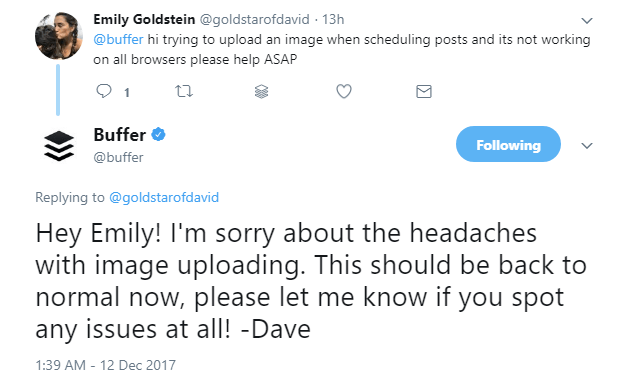Click the Buffer logo avatar

[59, 146]
